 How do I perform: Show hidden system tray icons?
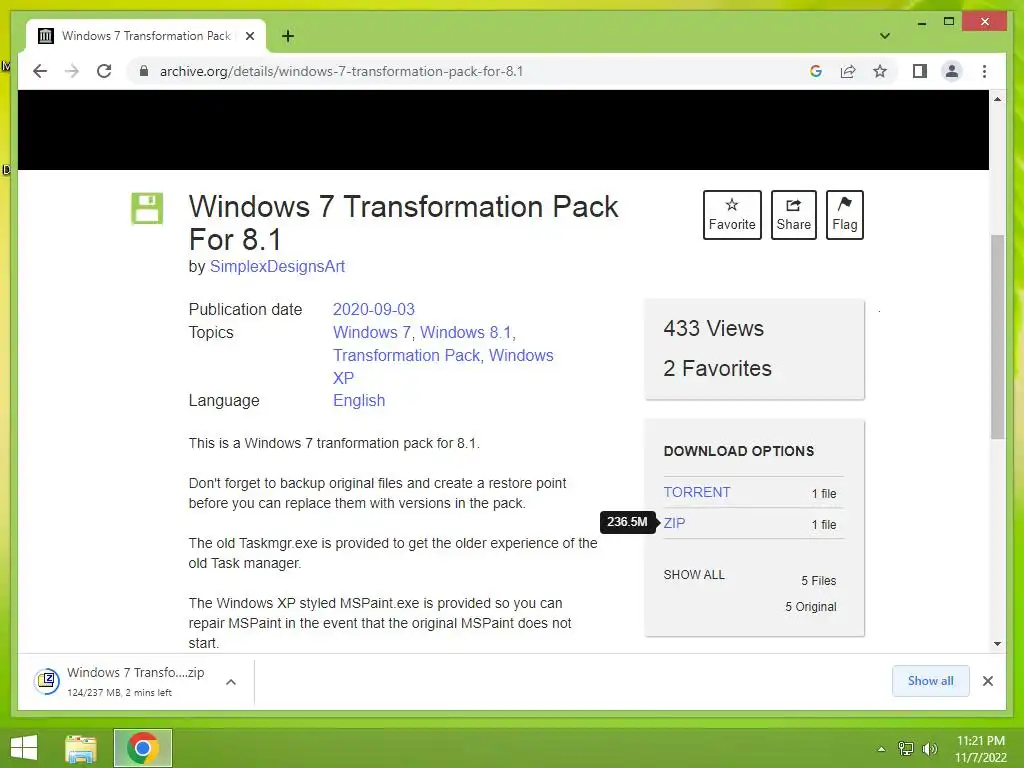(881, 749)
